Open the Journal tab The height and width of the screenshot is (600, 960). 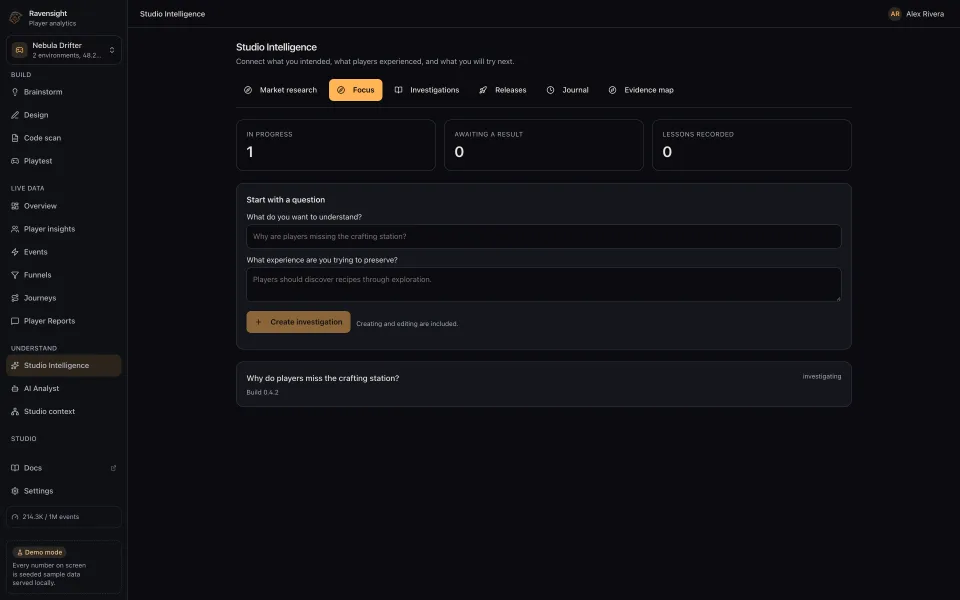[x=568, y=90]
